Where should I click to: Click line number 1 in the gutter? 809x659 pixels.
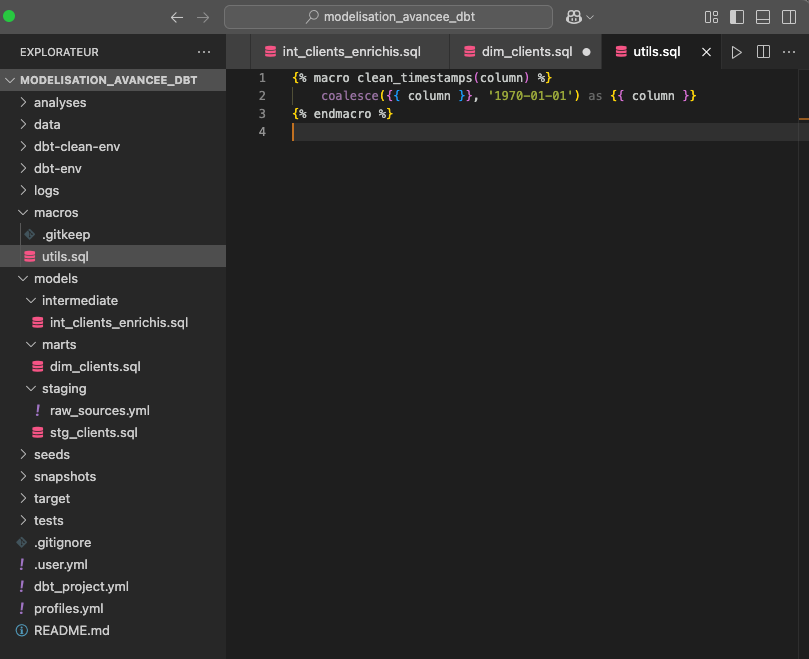point(262,78)
